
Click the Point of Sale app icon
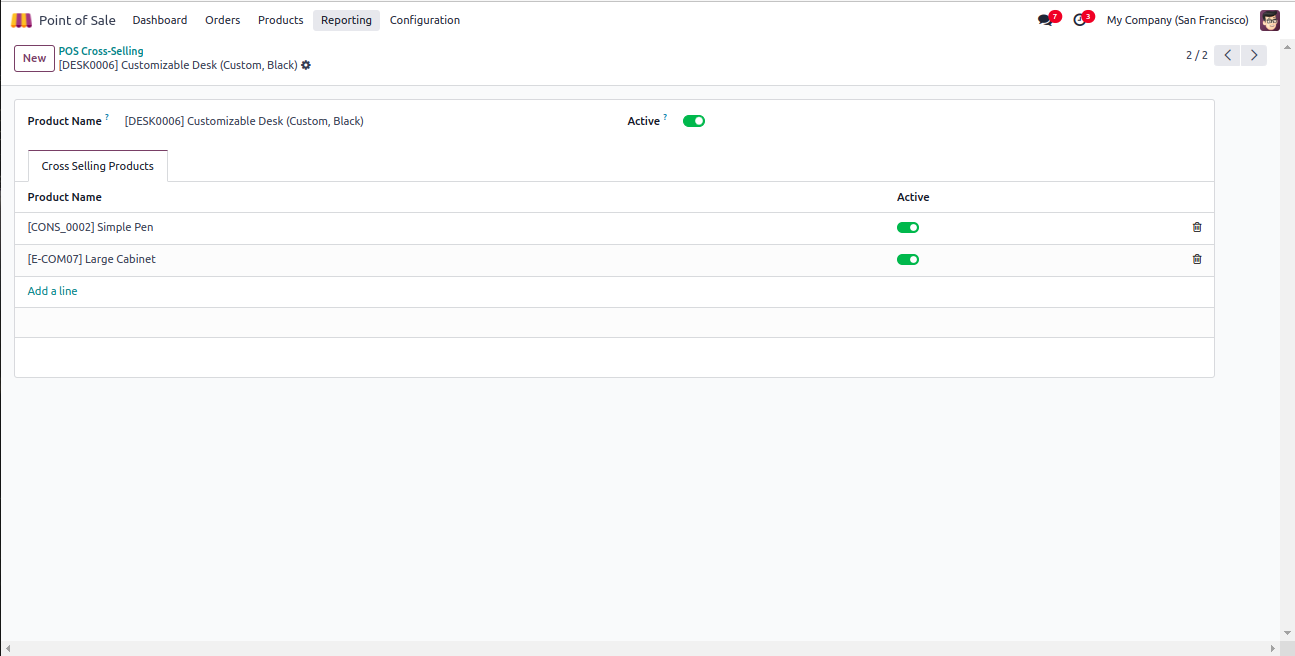(x=22, y=20)
